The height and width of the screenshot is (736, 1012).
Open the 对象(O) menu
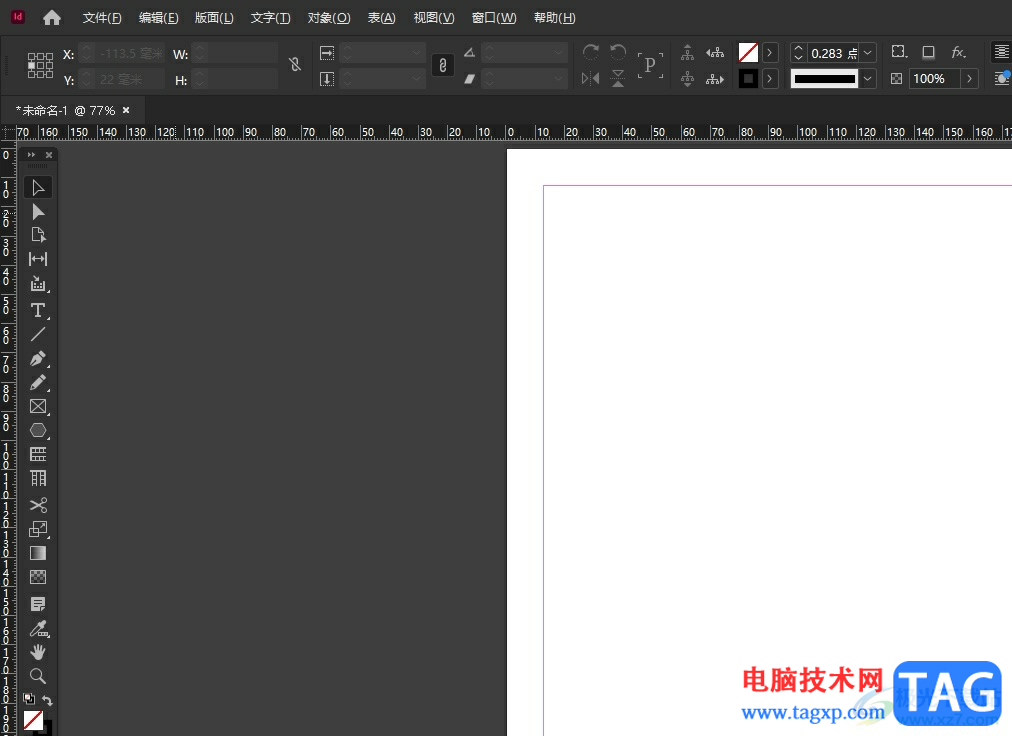[329, 18]
